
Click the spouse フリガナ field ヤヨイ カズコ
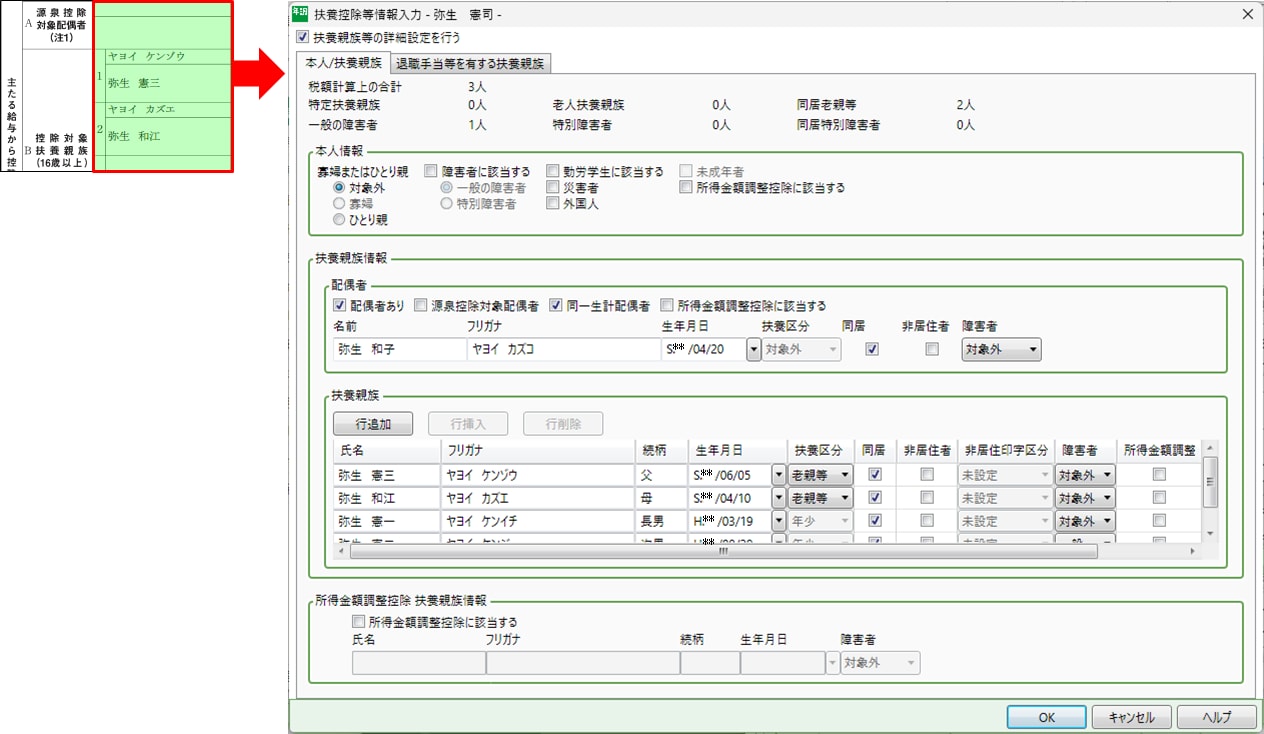coord(560,350)
